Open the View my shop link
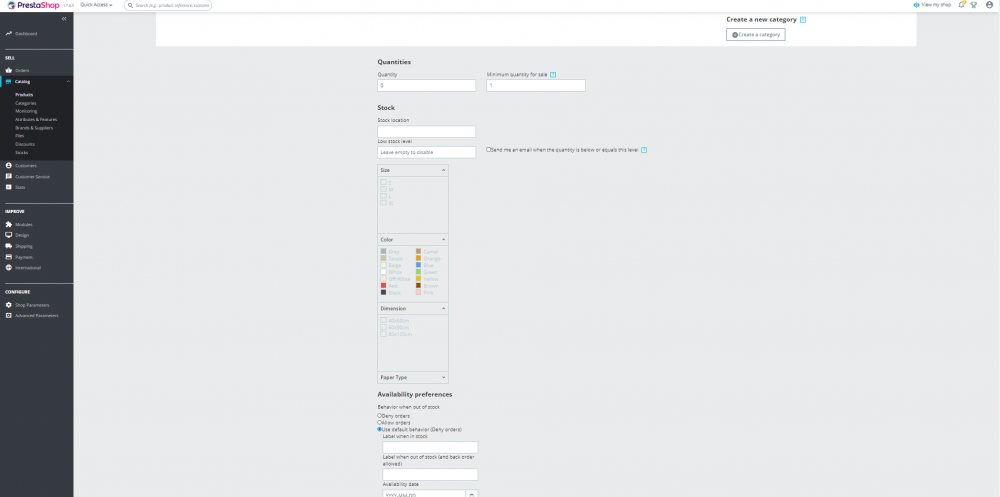 [932, 4]
